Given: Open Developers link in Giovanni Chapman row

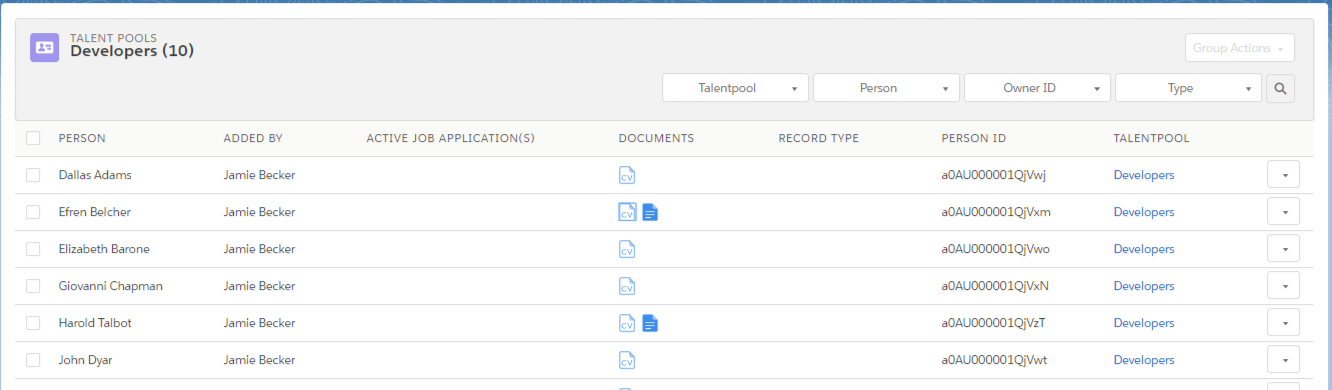Looking at the screenshot, I should [x=1144, y=286].
